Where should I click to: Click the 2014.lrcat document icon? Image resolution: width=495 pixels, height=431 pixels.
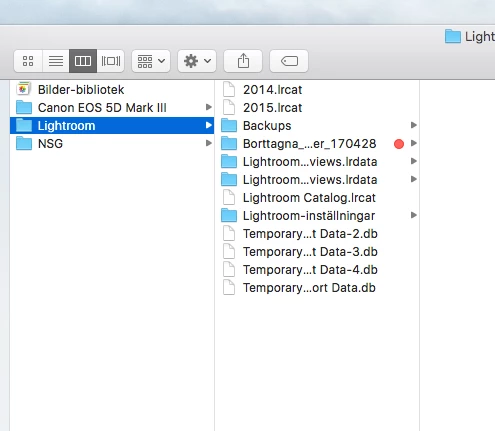click(x=229, y=89)
